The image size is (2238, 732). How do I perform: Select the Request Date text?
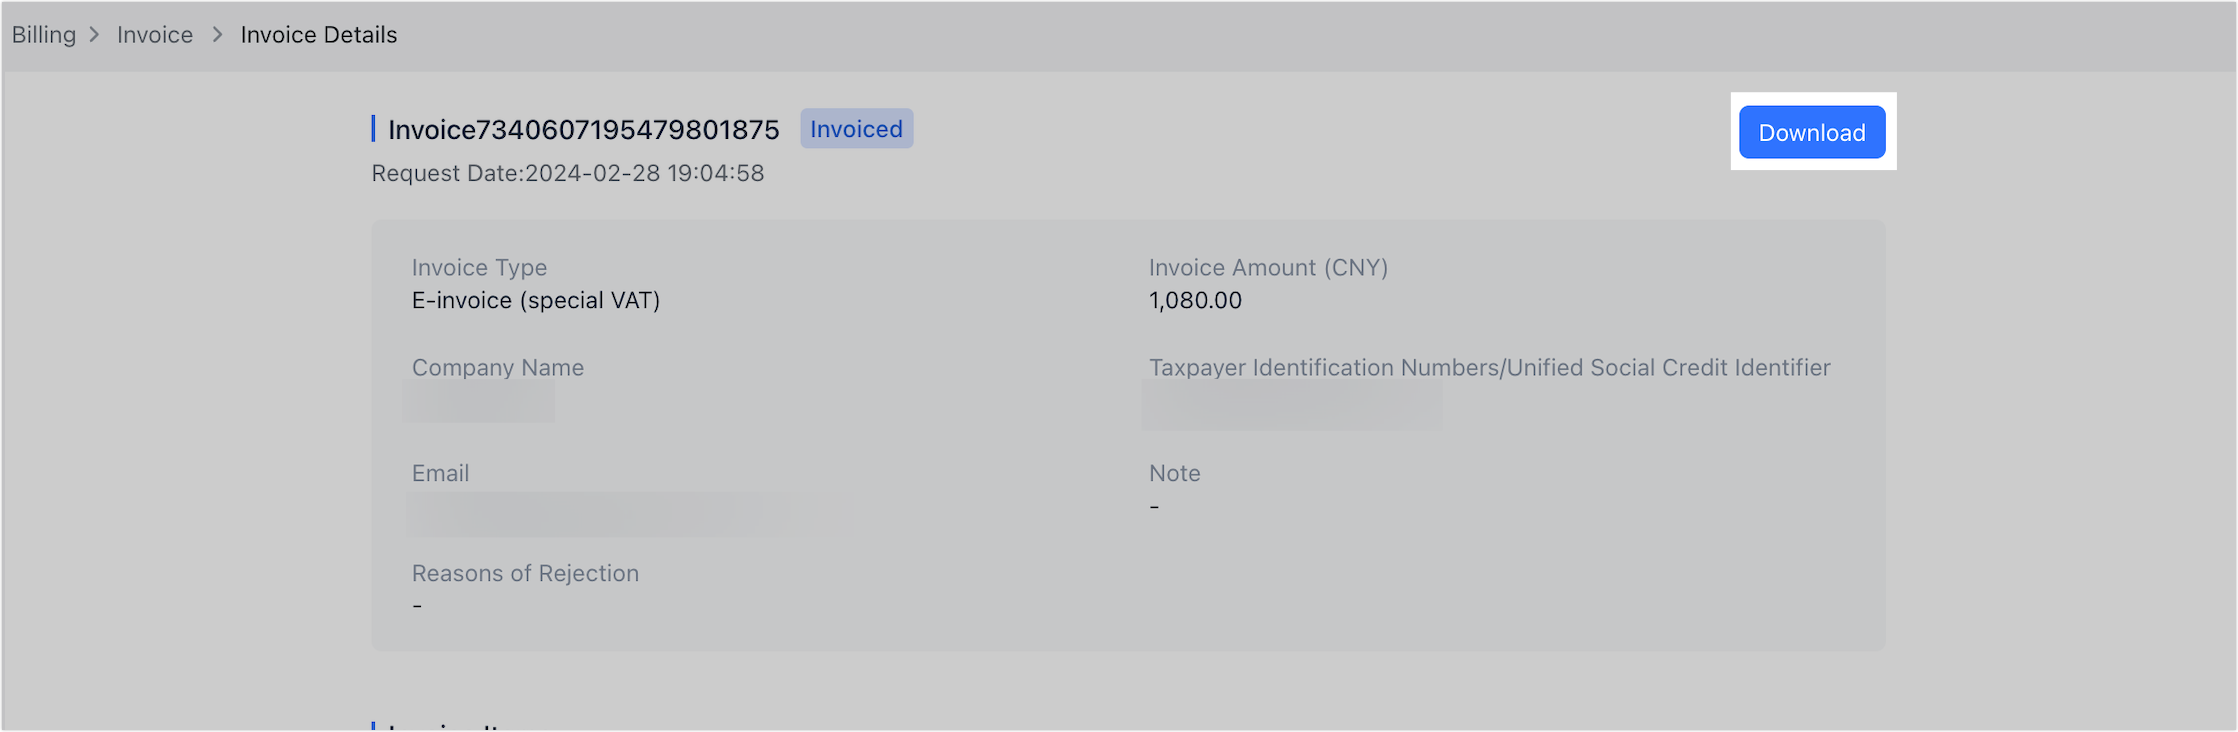tap(567, 173)
